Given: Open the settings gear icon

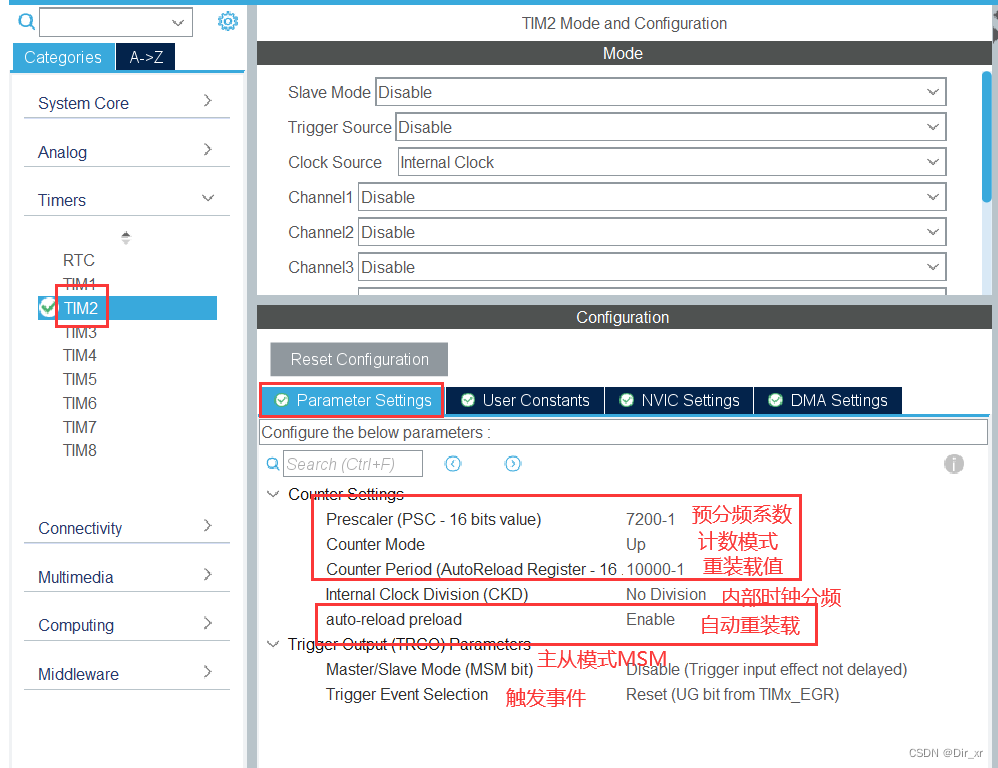Looking at the screenshot, I should tap(227, 22).
